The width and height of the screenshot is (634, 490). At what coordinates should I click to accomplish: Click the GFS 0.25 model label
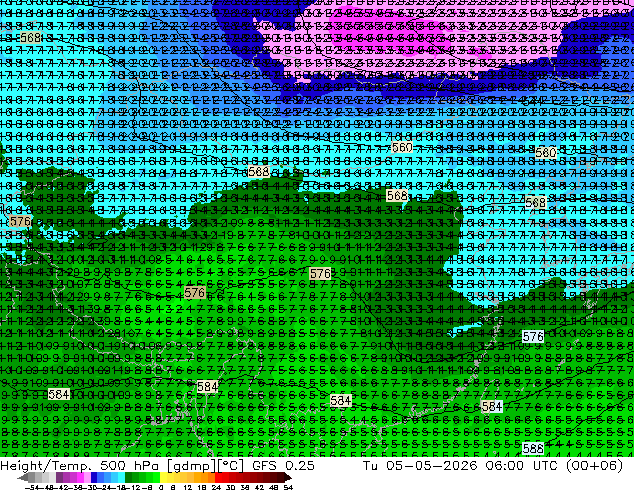[x=283, y=465]
